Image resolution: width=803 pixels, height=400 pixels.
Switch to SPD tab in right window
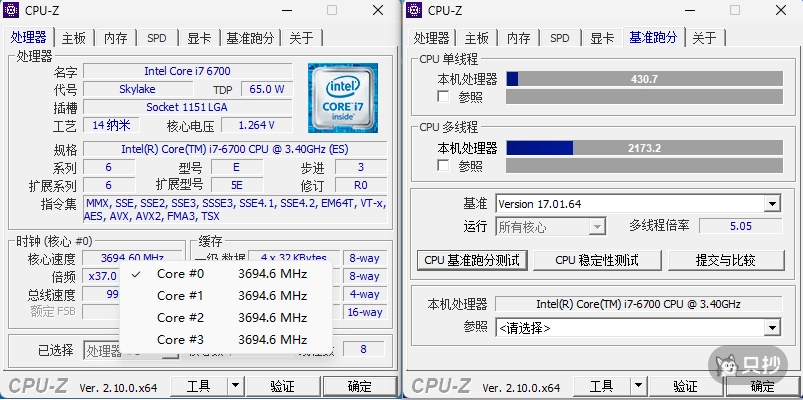tap(560, 38)
